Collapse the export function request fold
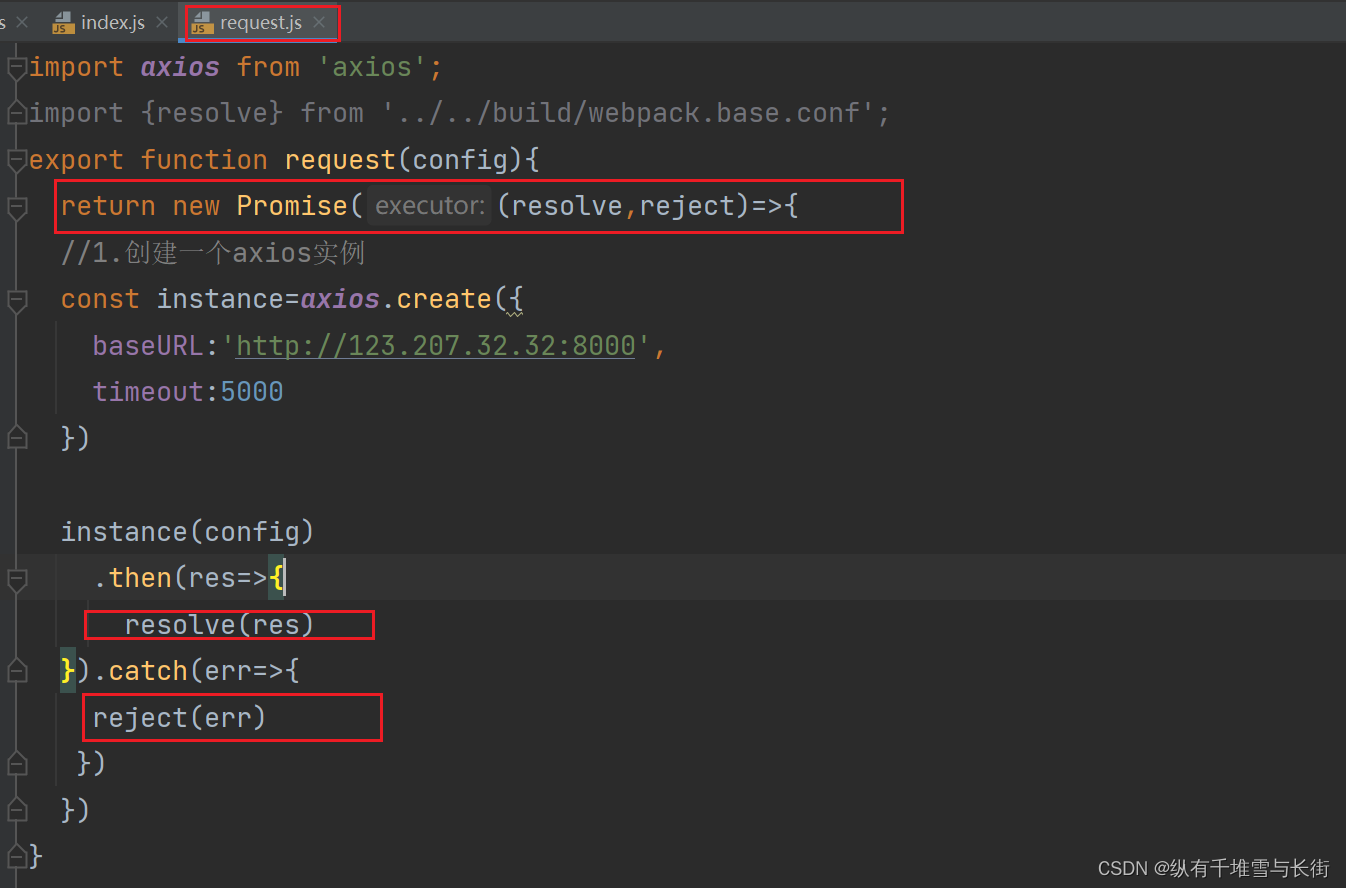This screenshot has width=1346, height=888. [15, 161]
